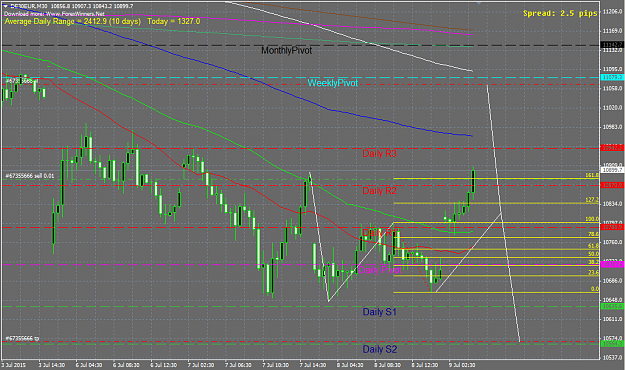Click the 7 Jul 06:30 time axis label
The height and width of the screenshot is (370, 625).
coord(238,365)
